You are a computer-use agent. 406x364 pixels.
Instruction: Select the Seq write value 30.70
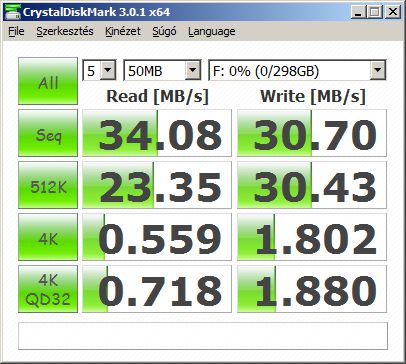coord(312,133)
